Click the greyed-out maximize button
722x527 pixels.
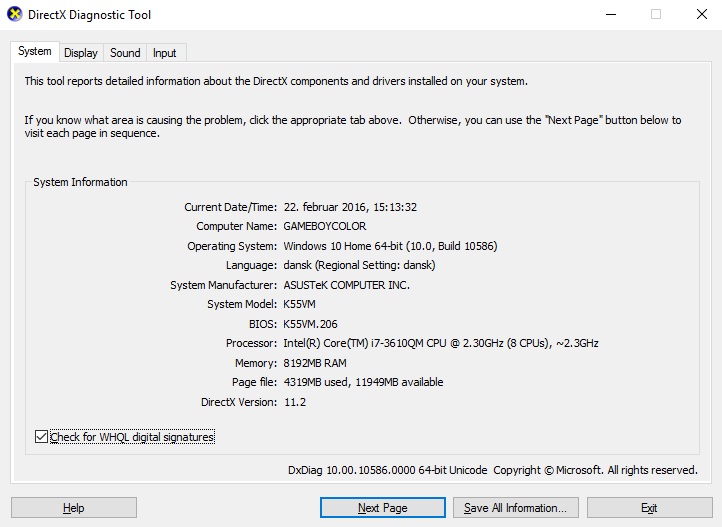click(x=656, y=15)
